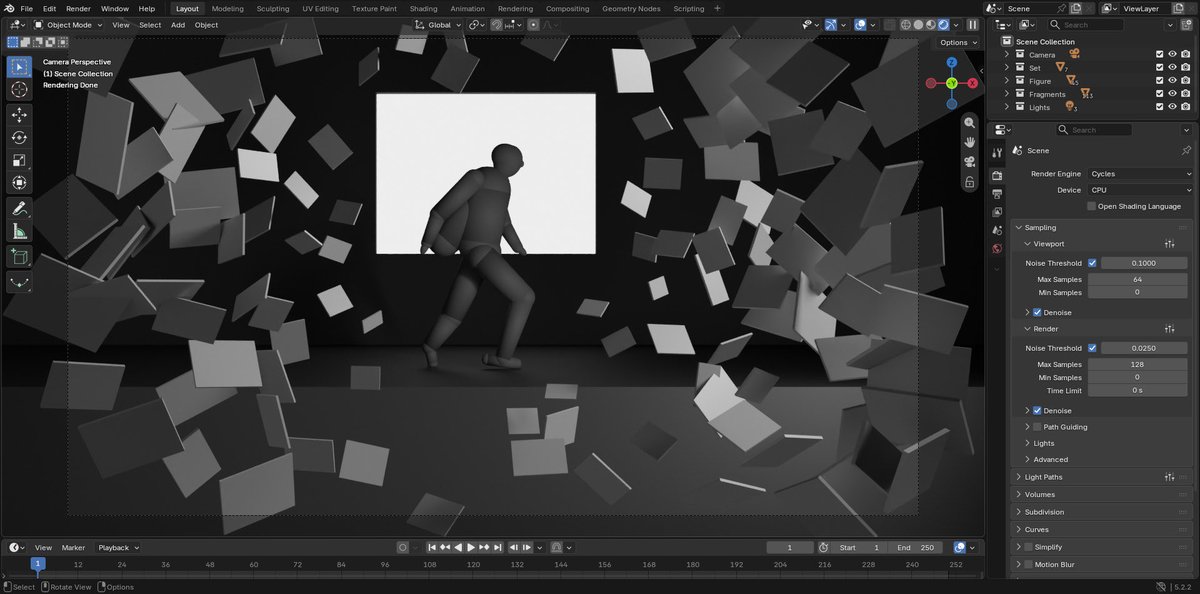Toggle the Render Noise Threshold checkbox
Screen dimensions: 1200x594
click(x=1092, y=348)
